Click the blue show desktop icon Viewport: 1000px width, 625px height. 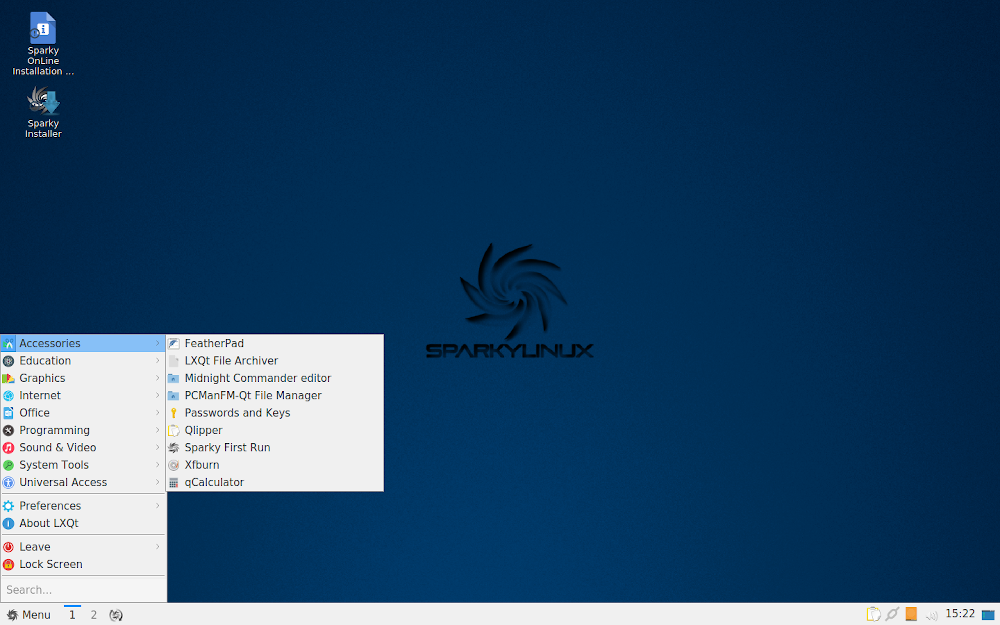[989, 615]
